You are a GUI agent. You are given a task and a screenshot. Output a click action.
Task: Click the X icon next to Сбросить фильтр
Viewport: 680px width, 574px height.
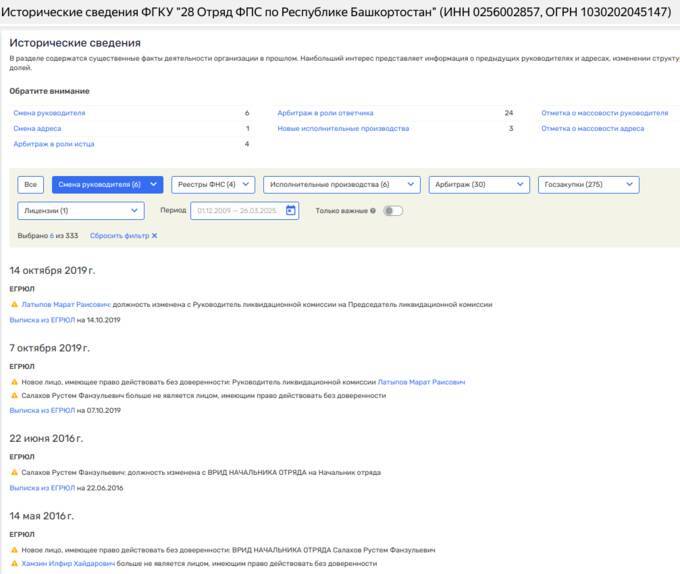[x=154, y=235]
